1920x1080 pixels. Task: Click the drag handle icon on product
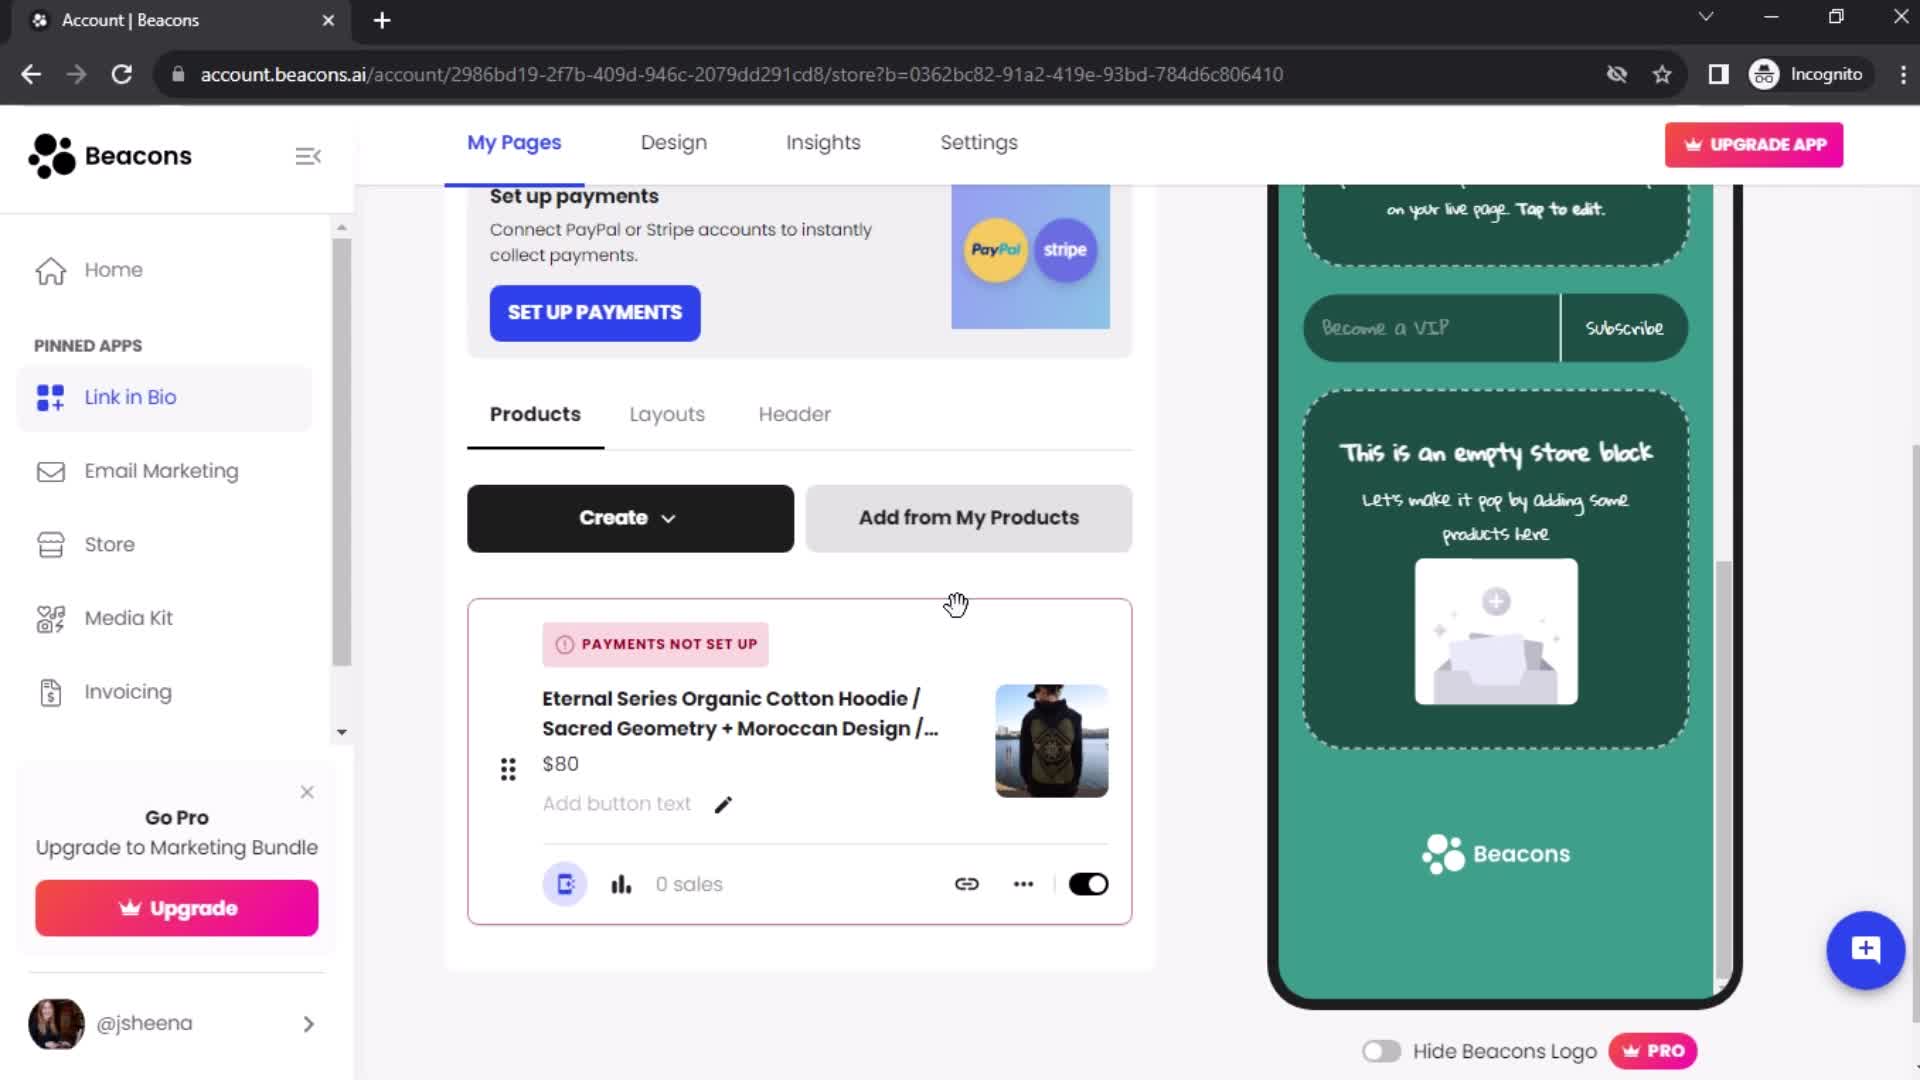(508, 767)
